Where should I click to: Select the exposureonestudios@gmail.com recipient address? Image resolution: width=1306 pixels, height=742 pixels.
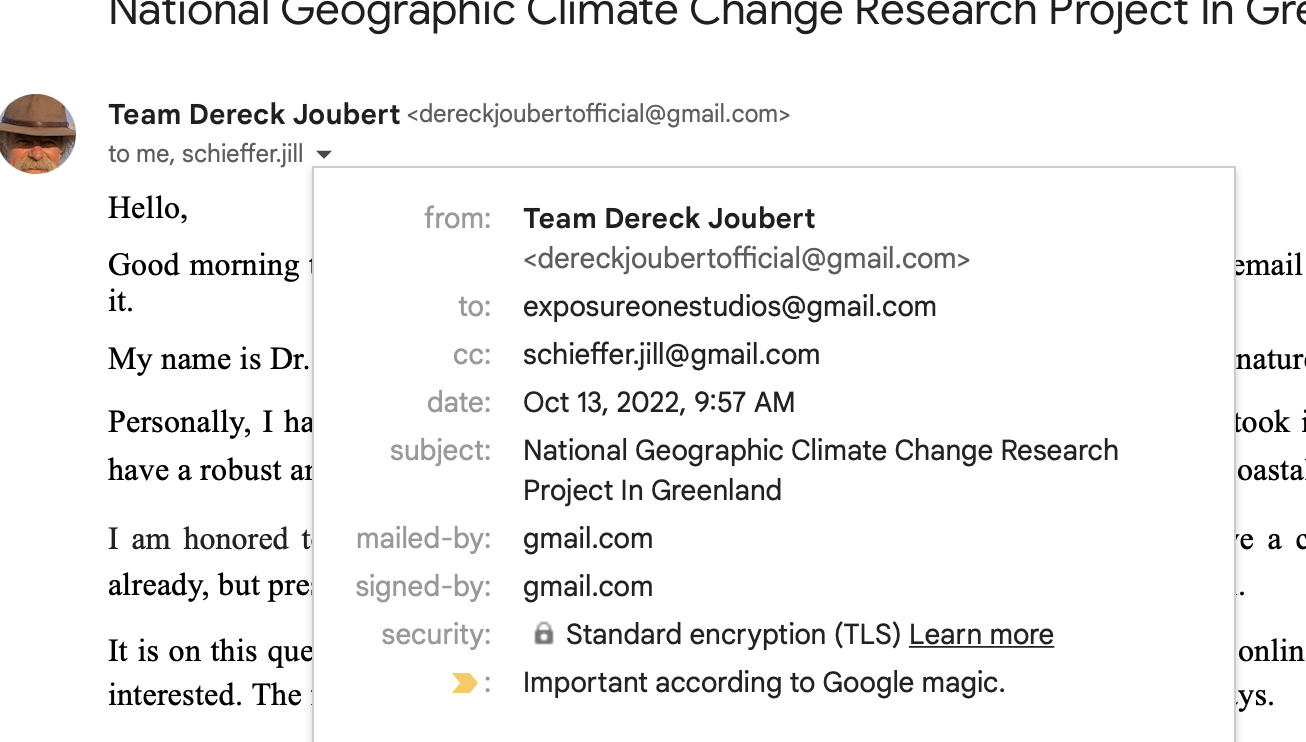[x=729, y=307]
